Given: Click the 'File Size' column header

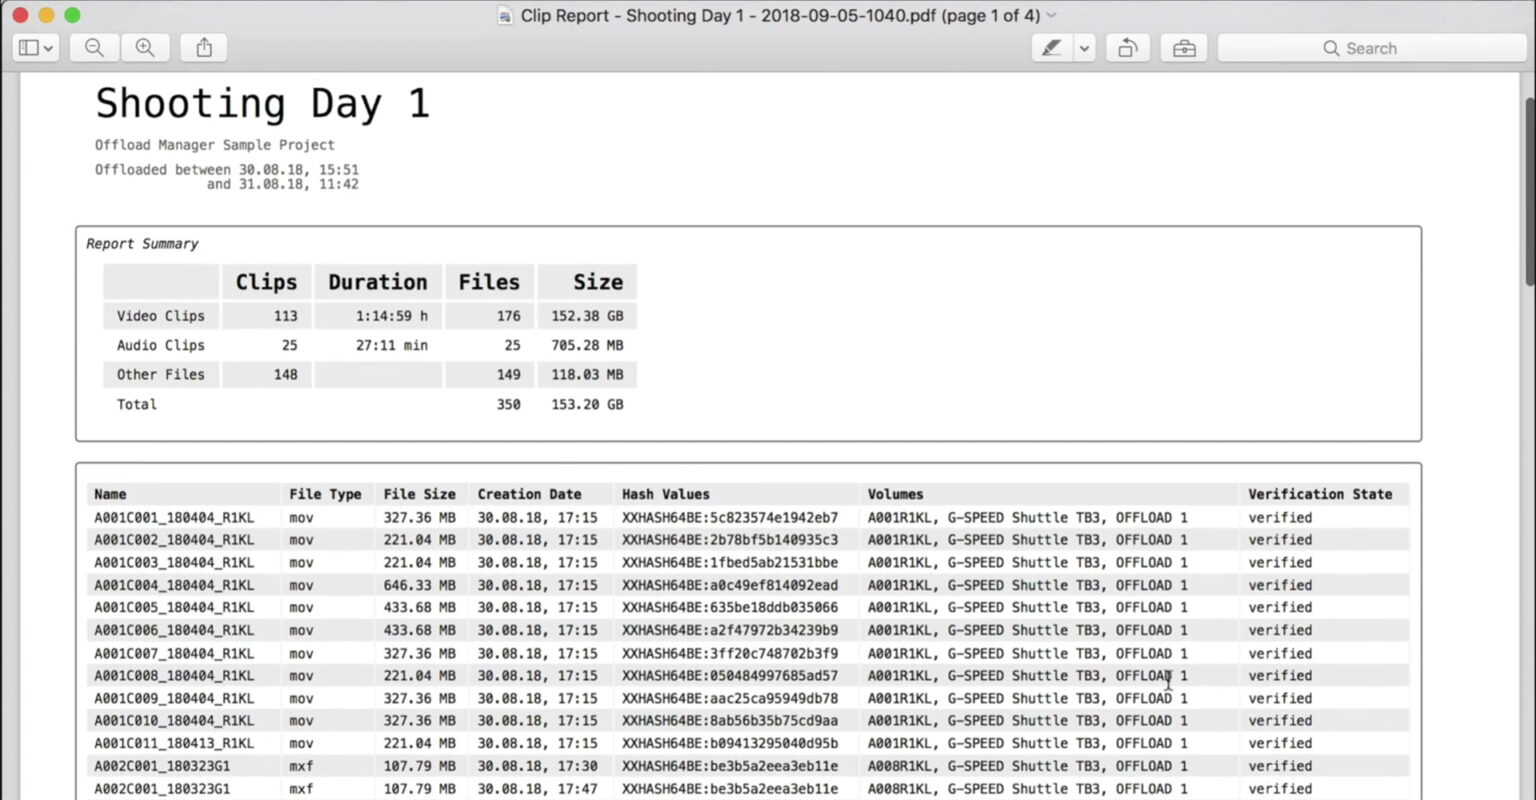Looking at the screenshot, I should (419, 494).
